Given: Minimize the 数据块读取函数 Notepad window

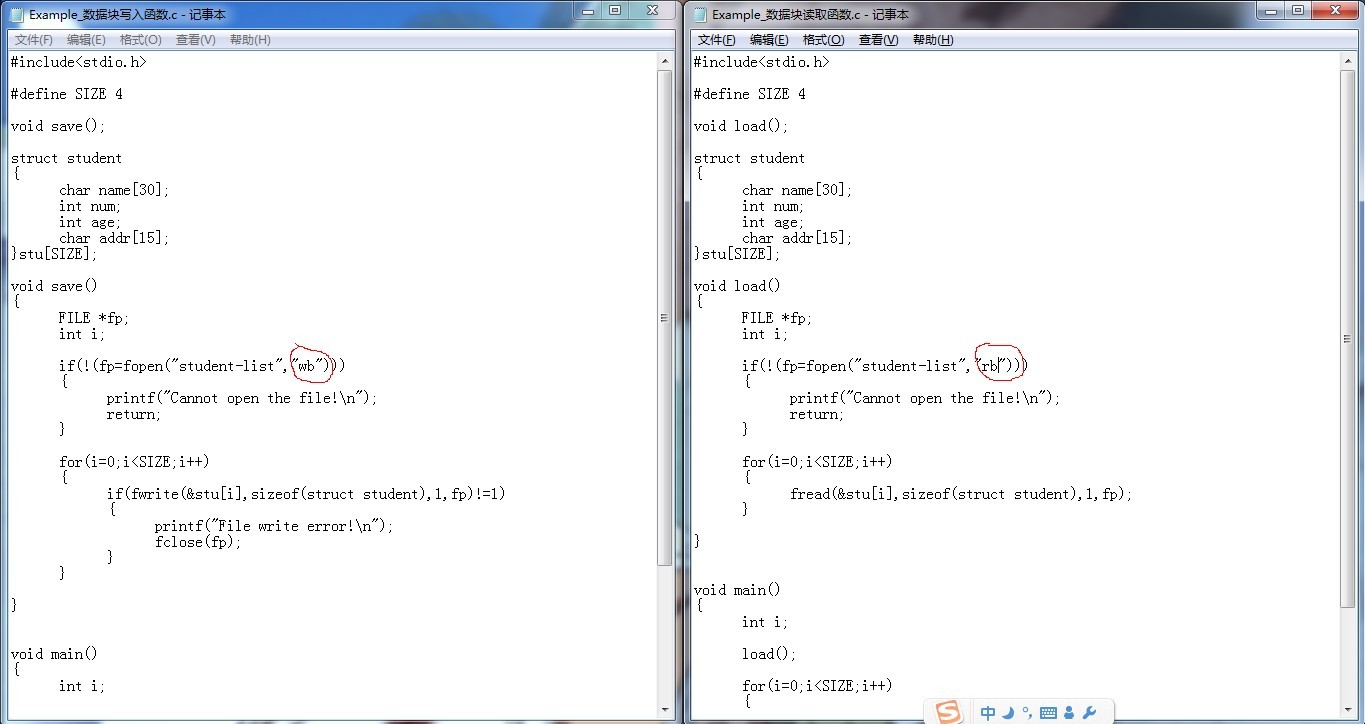Looking at the screenshot, I should point(1272,10).
